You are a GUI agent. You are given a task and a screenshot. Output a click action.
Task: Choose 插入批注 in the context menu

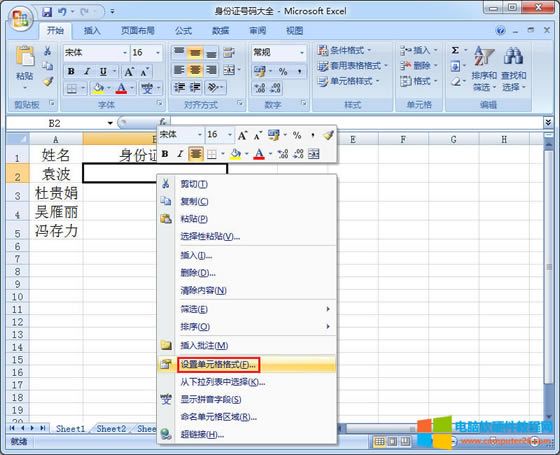[204, 345]
